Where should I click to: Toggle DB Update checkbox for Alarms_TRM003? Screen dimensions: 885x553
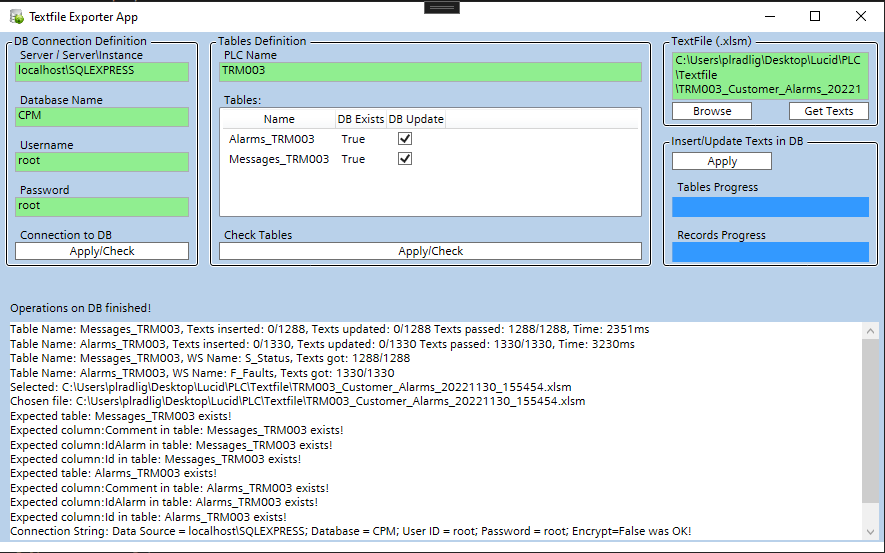point(405,139)
